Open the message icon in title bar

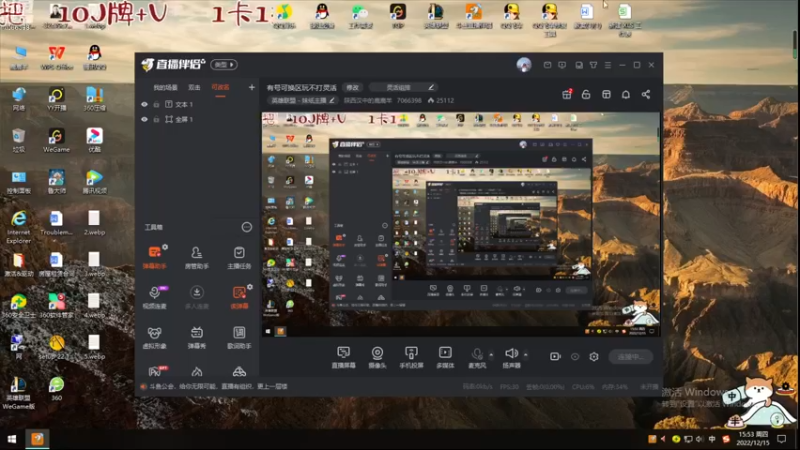pos(562,65)
